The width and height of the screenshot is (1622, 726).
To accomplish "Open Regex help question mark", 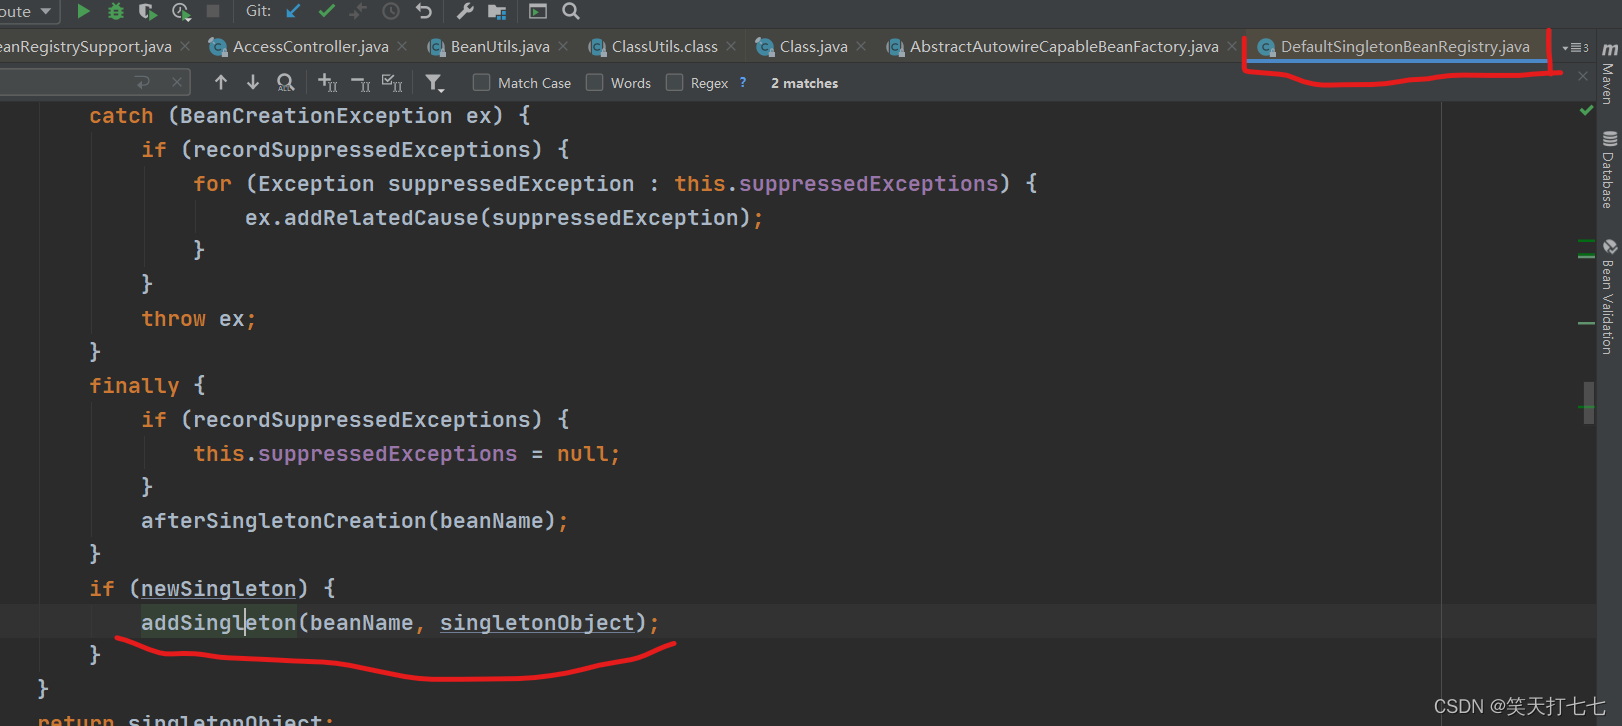I will 743,82.
